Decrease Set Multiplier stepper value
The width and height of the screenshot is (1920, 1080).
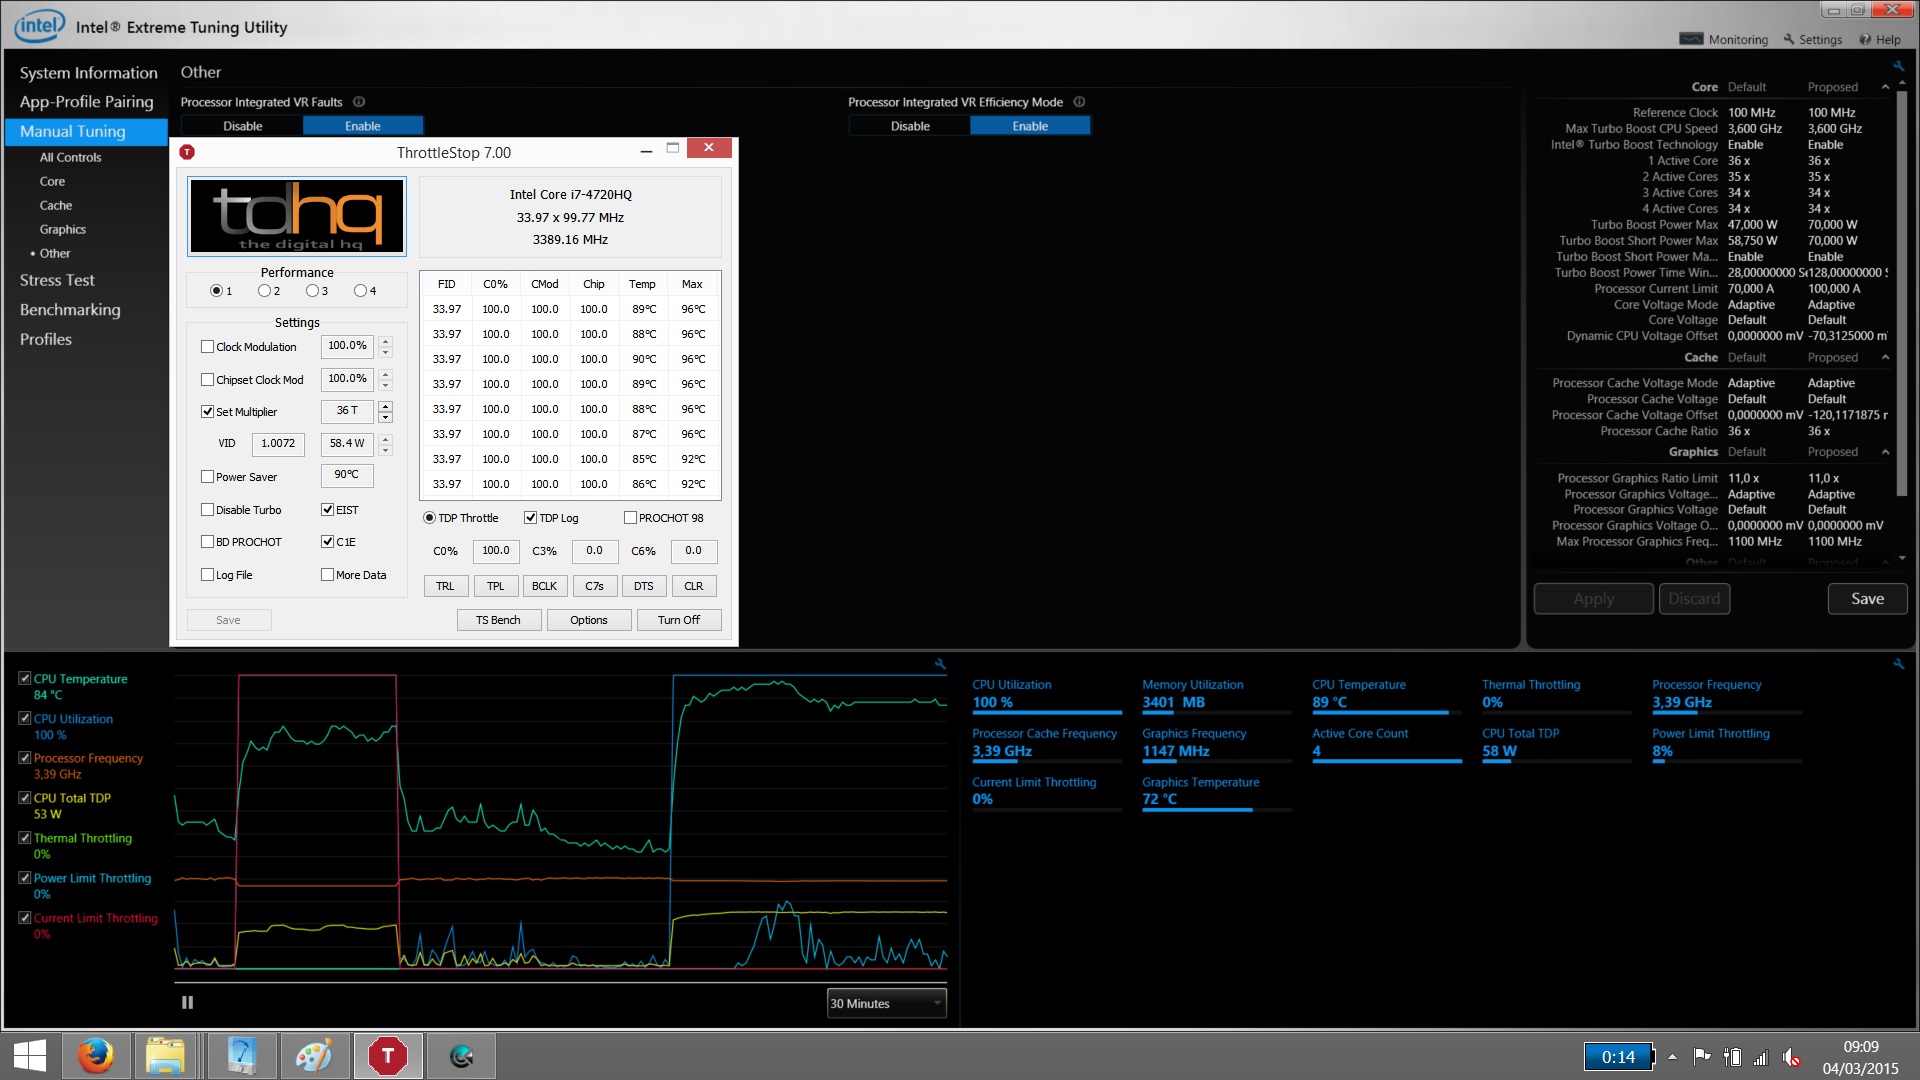pyautogui.click(x=385, y=417)
